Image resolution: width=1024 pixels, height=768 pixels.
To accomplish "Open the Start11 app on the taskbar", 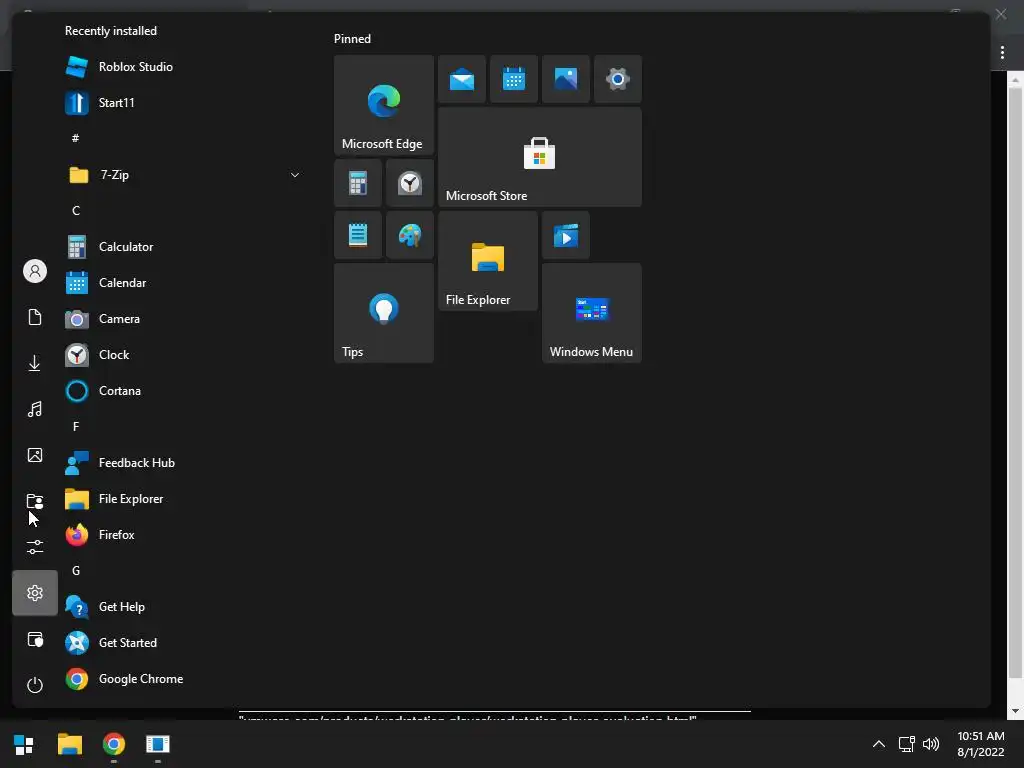I will [157, 744].
